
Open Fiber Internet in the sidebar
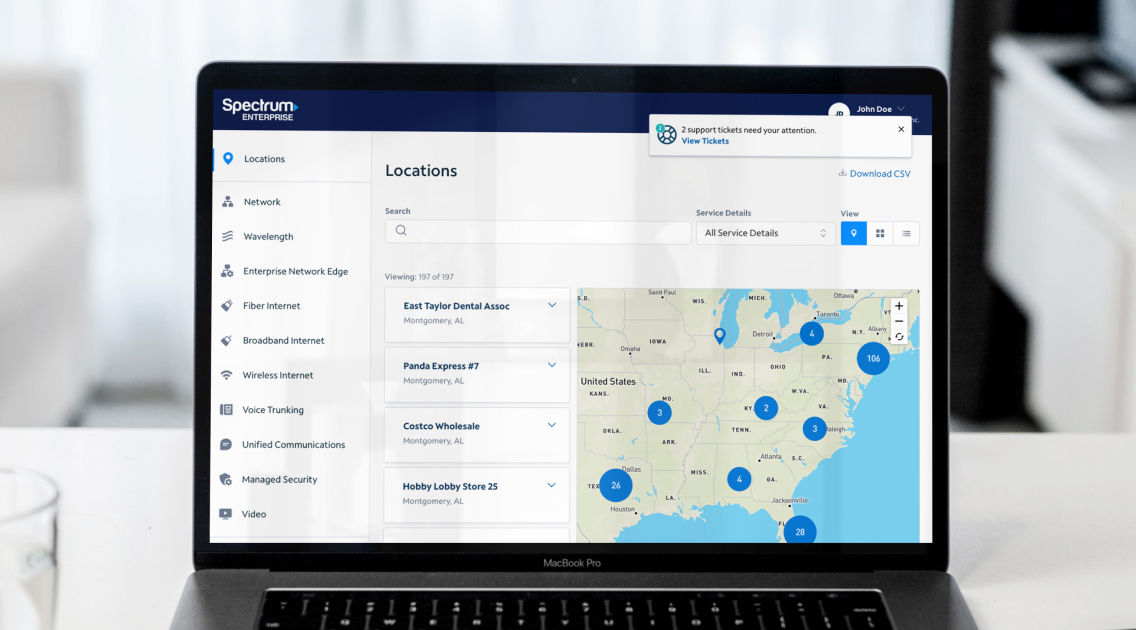pyautogui.click(x=271, y=306)
